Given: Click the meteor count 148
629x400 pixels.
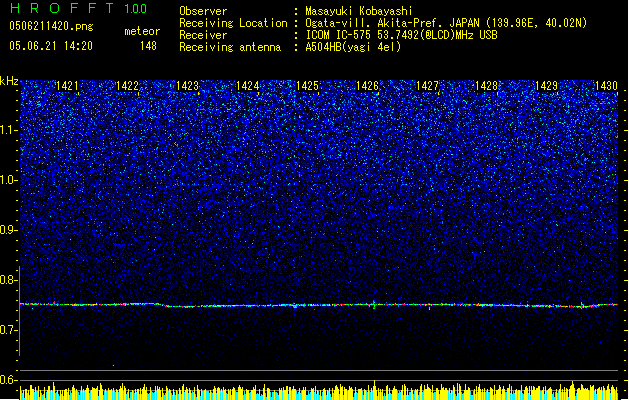Looking at the screenshot, I should coord(148,46).
